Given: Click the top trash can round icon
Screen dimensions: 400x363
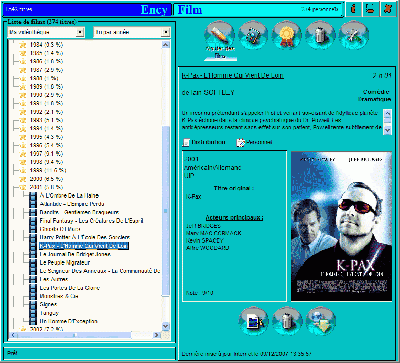Looking at the screenshot, I should point(320,35).
